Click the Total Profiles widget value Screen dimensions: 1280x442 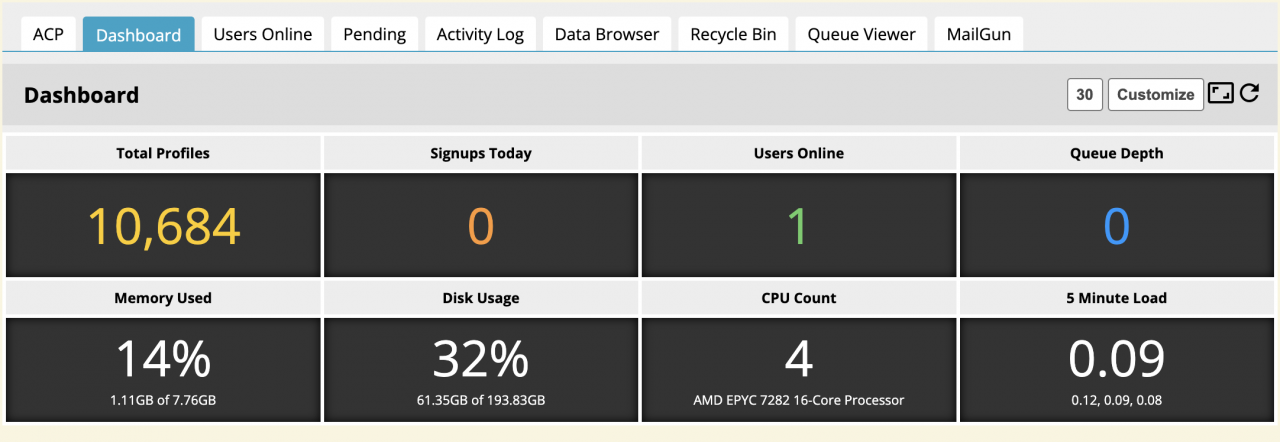point(163,225)
